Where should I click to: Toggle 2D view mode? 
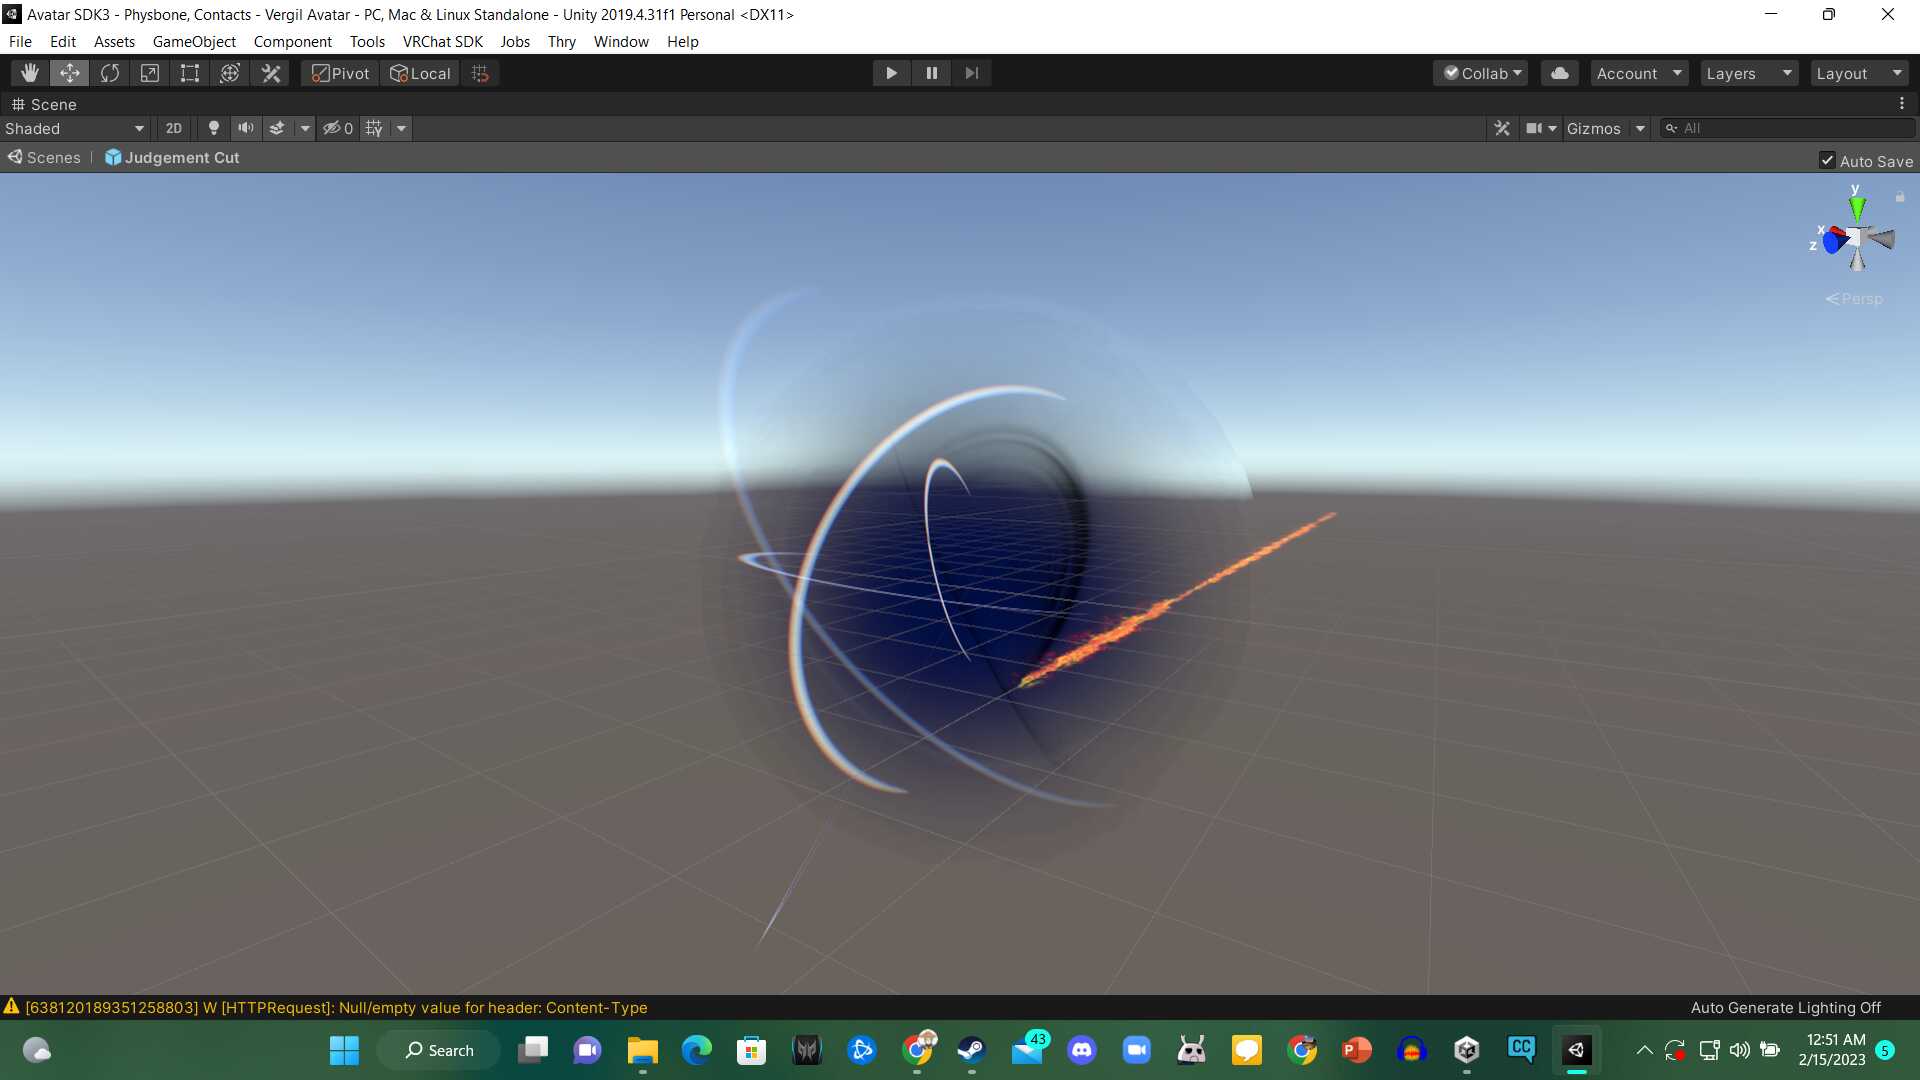174,128
